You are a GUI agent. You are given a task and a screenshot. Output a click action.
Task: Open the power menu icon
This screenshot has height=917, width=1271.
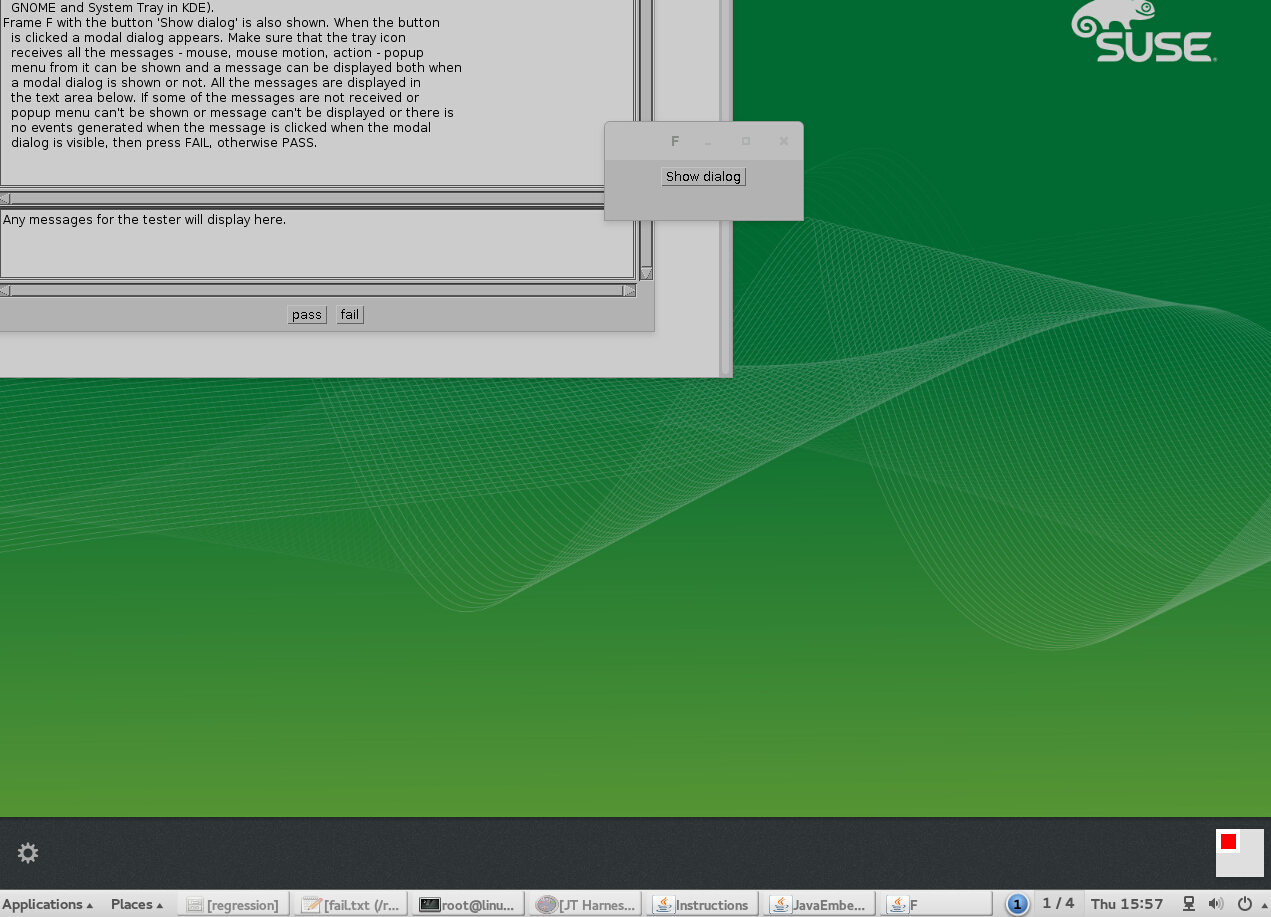1245,904
